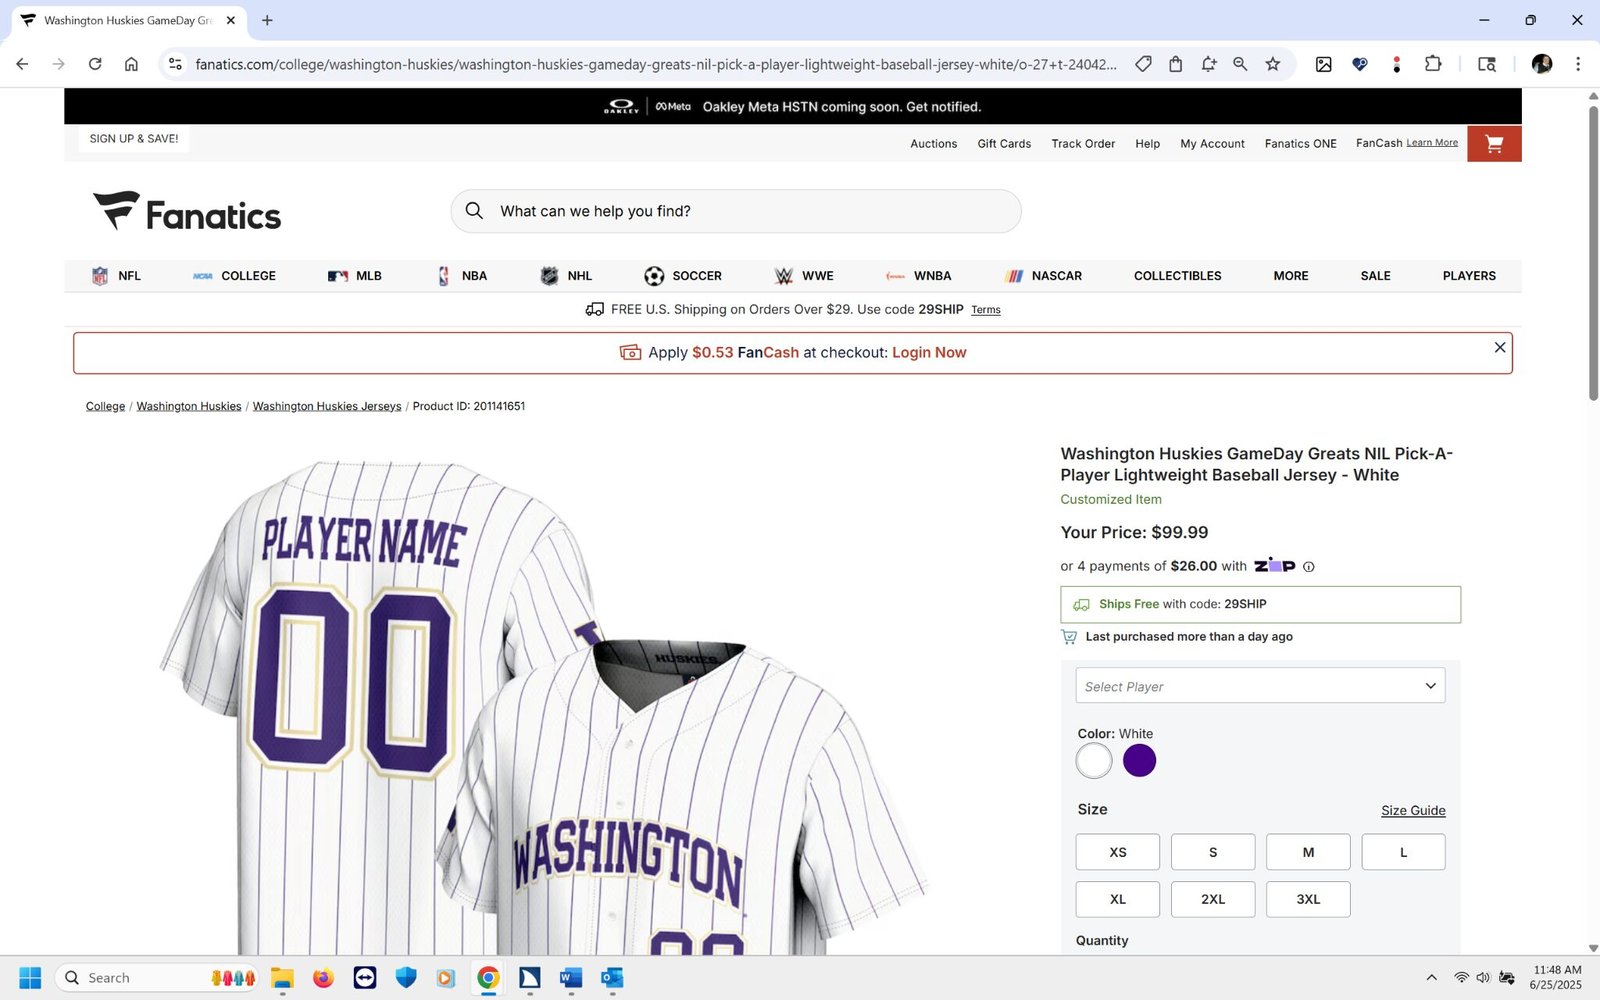Choose size XS
Screen dimensions: 1600x1000
click(1118, 852)
